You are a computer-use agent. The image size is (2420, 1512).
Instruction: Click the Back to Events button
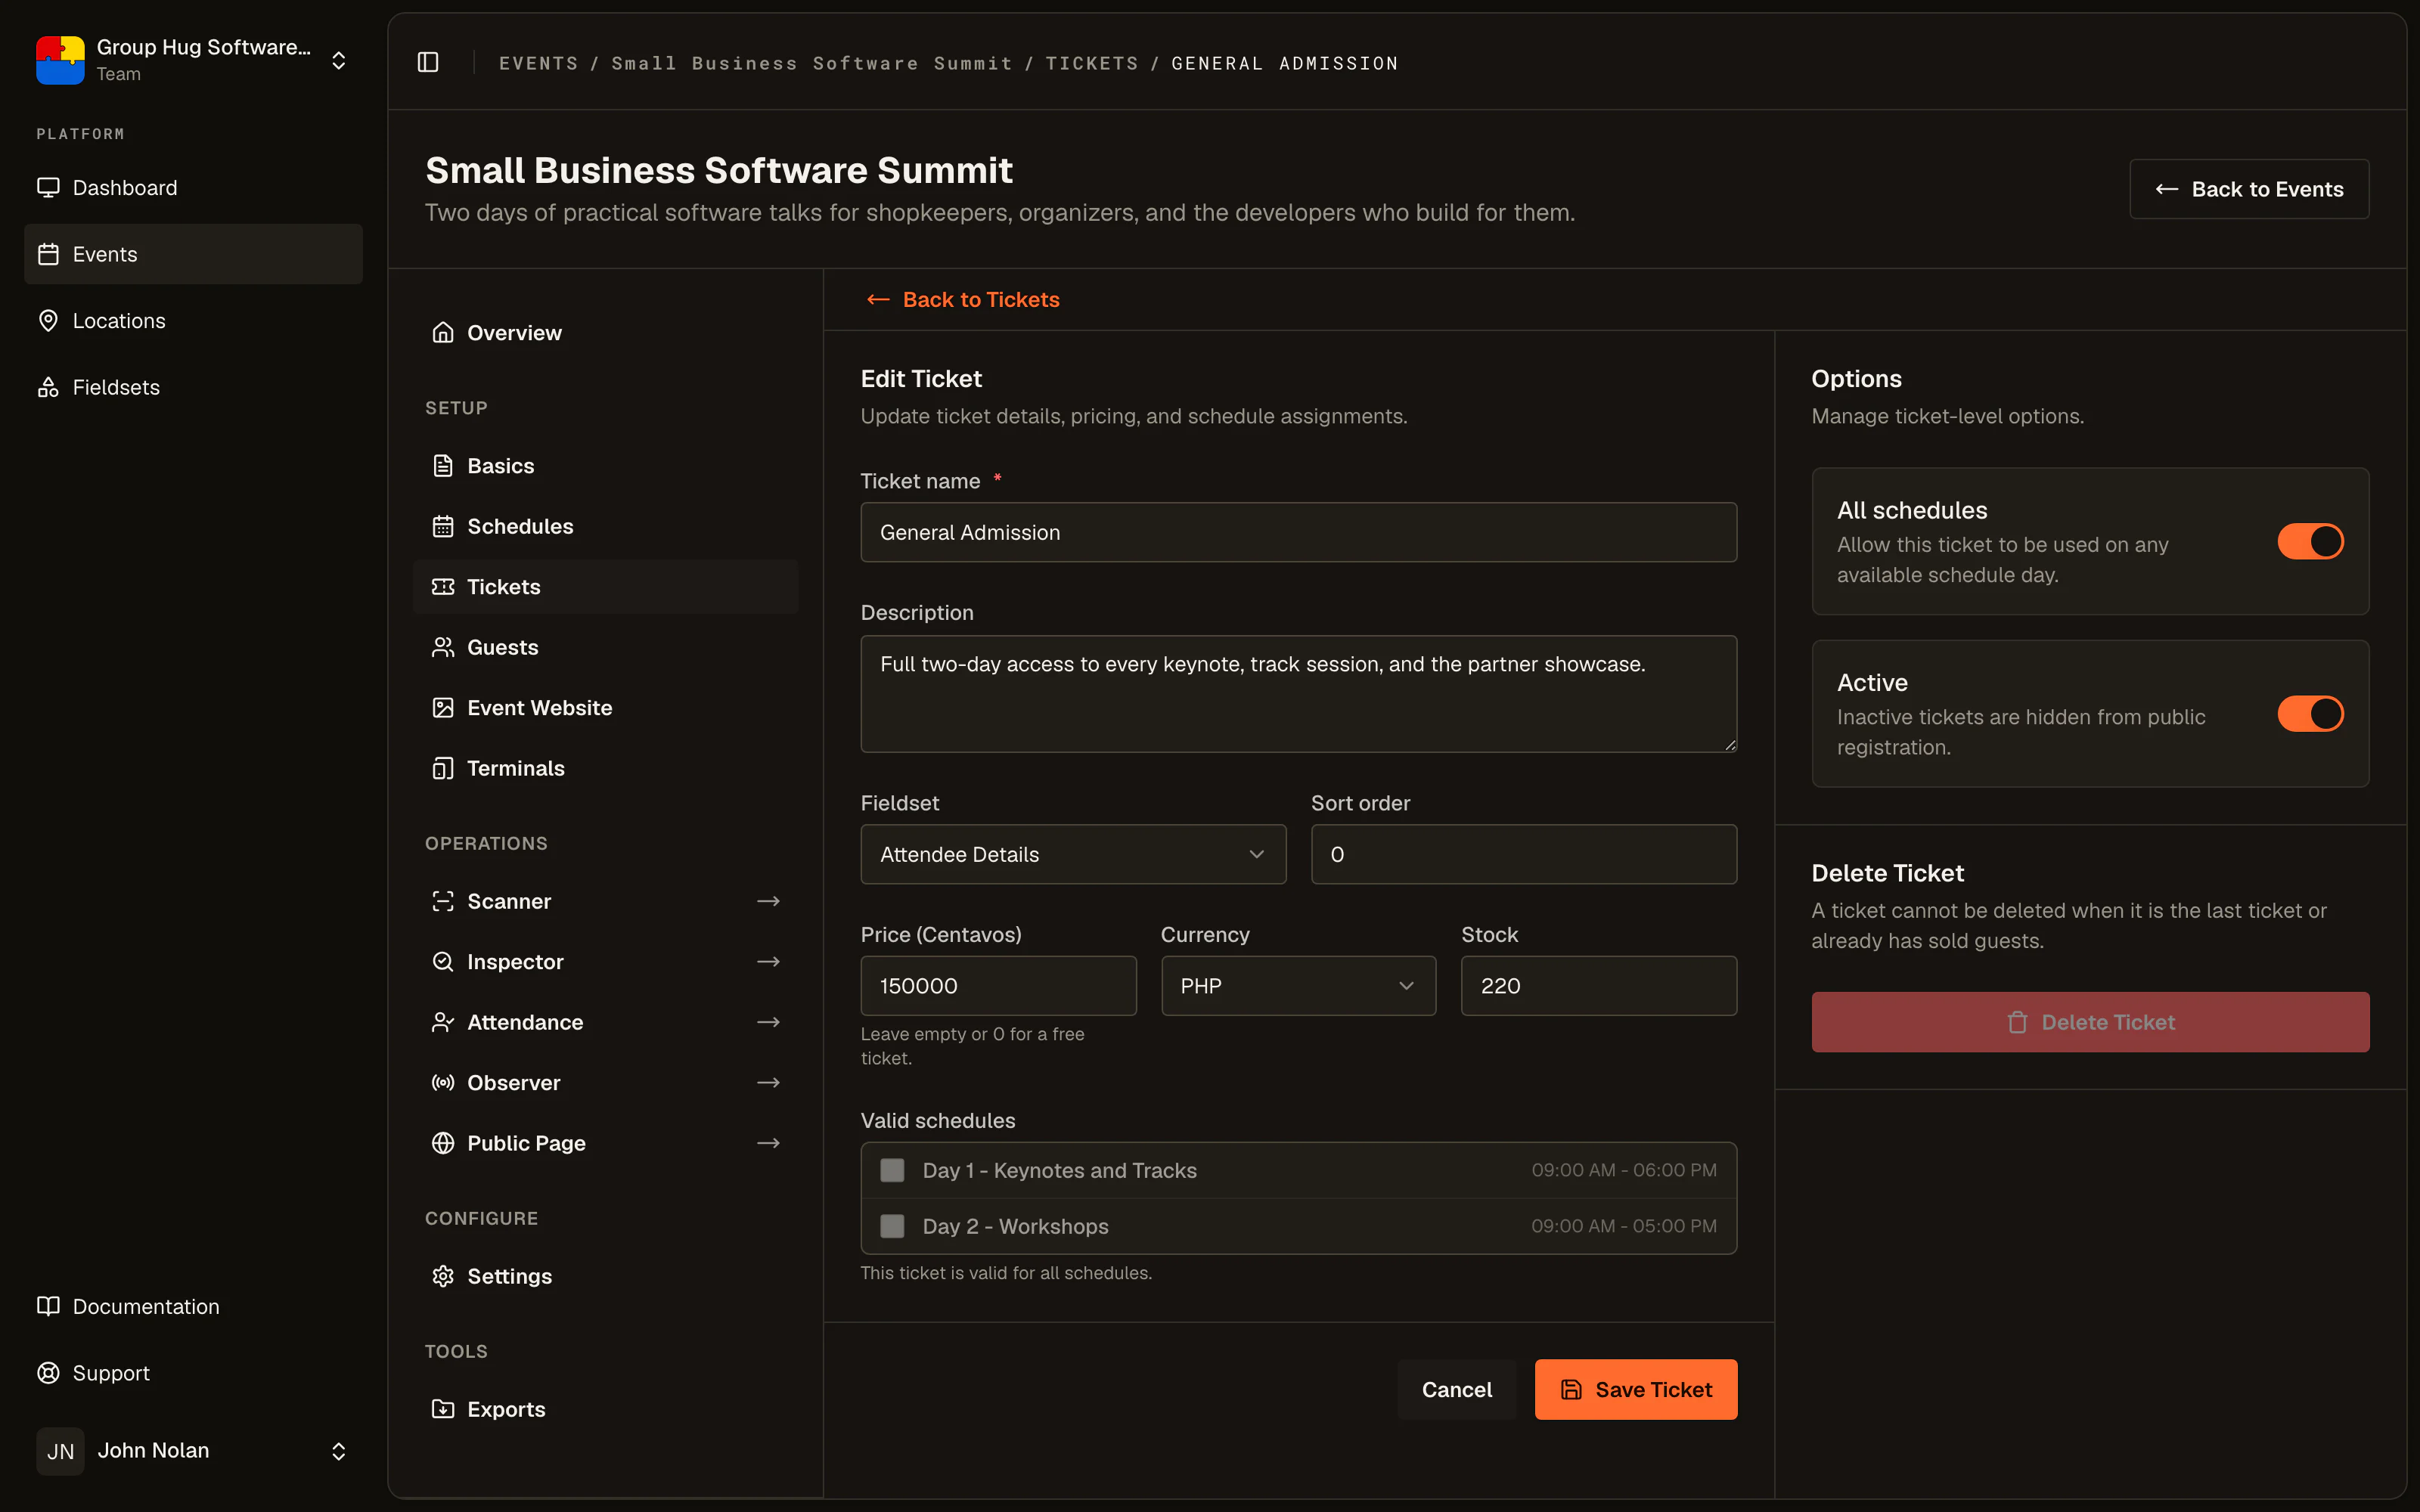pos(2249,189)
